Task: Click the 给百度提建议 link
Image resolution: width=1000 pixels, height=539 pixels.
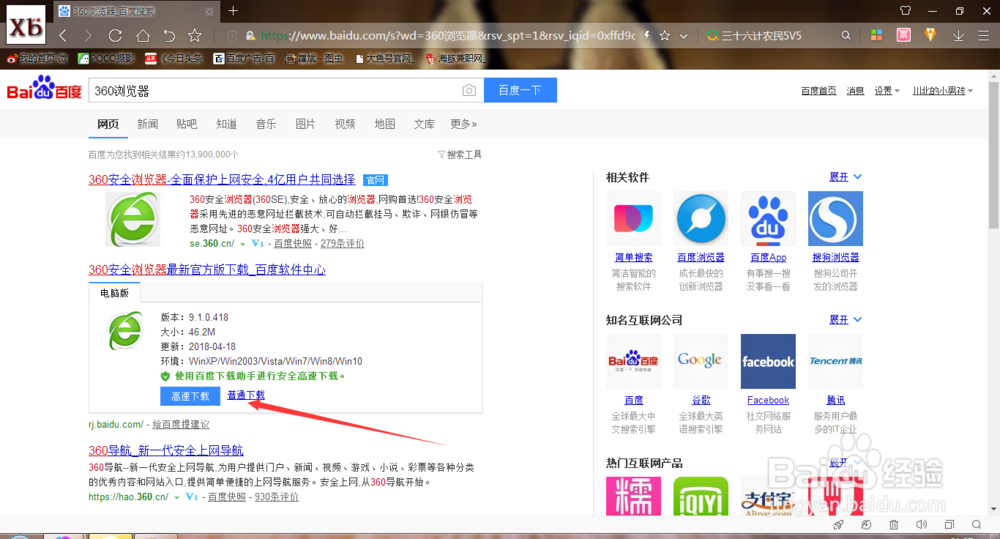Action: (x=180, y=424)
